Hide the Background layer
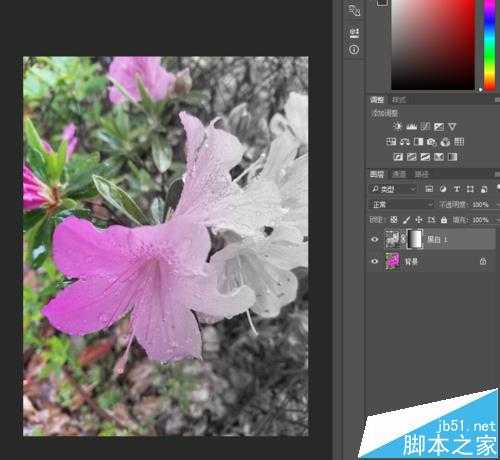Viewport: 500px width, 460px height. [x=375, y=261]
